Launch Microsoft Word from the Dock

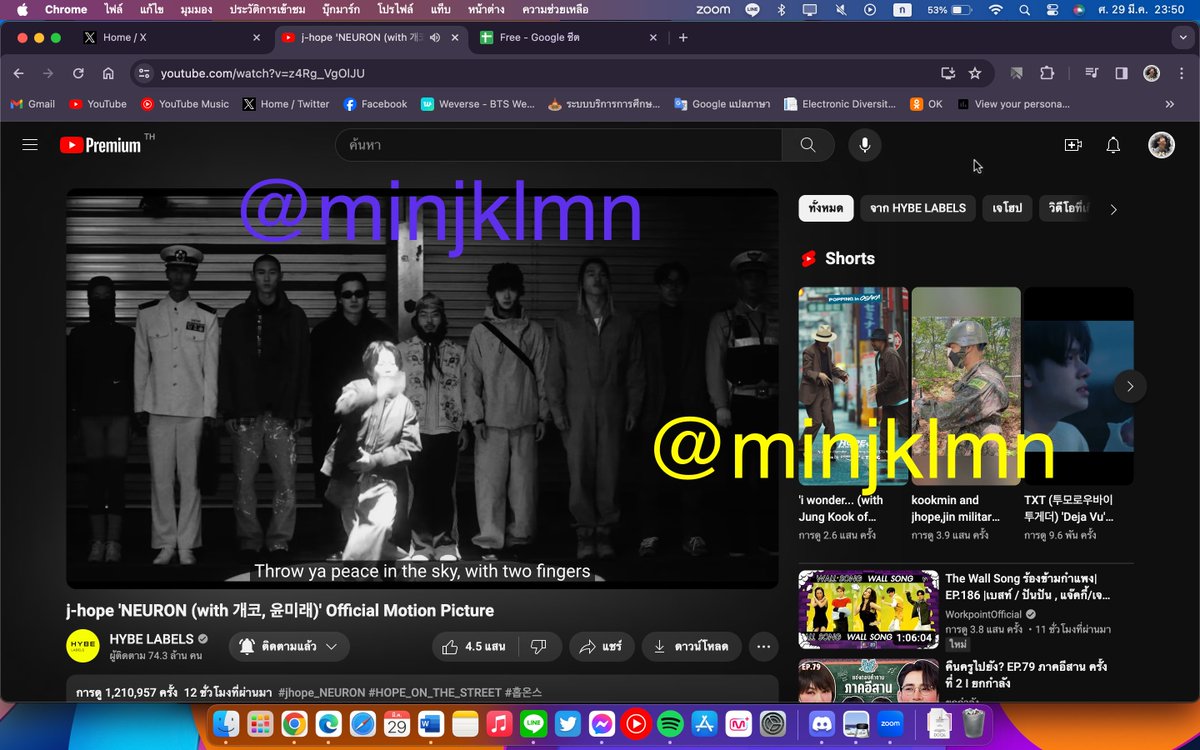pyautogui.click(x=431, y=723)
